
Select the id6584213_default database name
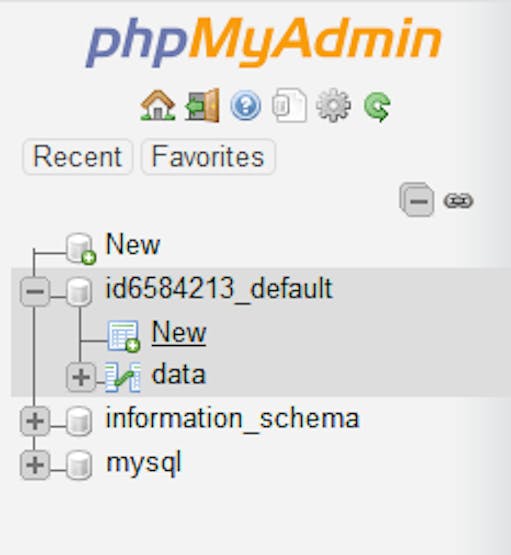[x=219, y=288]
